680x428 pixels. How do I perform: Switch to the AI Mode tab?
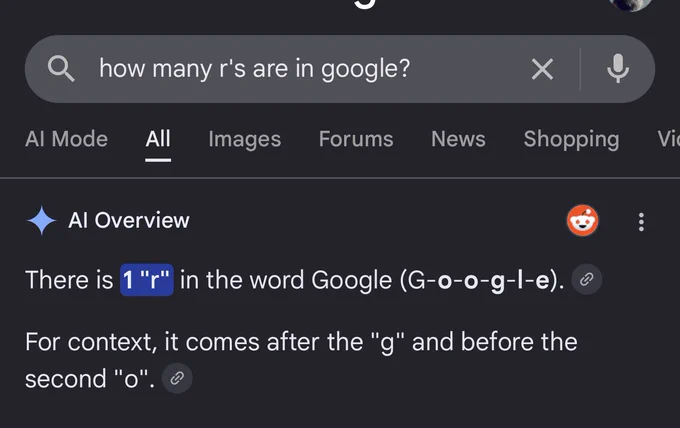66,139
